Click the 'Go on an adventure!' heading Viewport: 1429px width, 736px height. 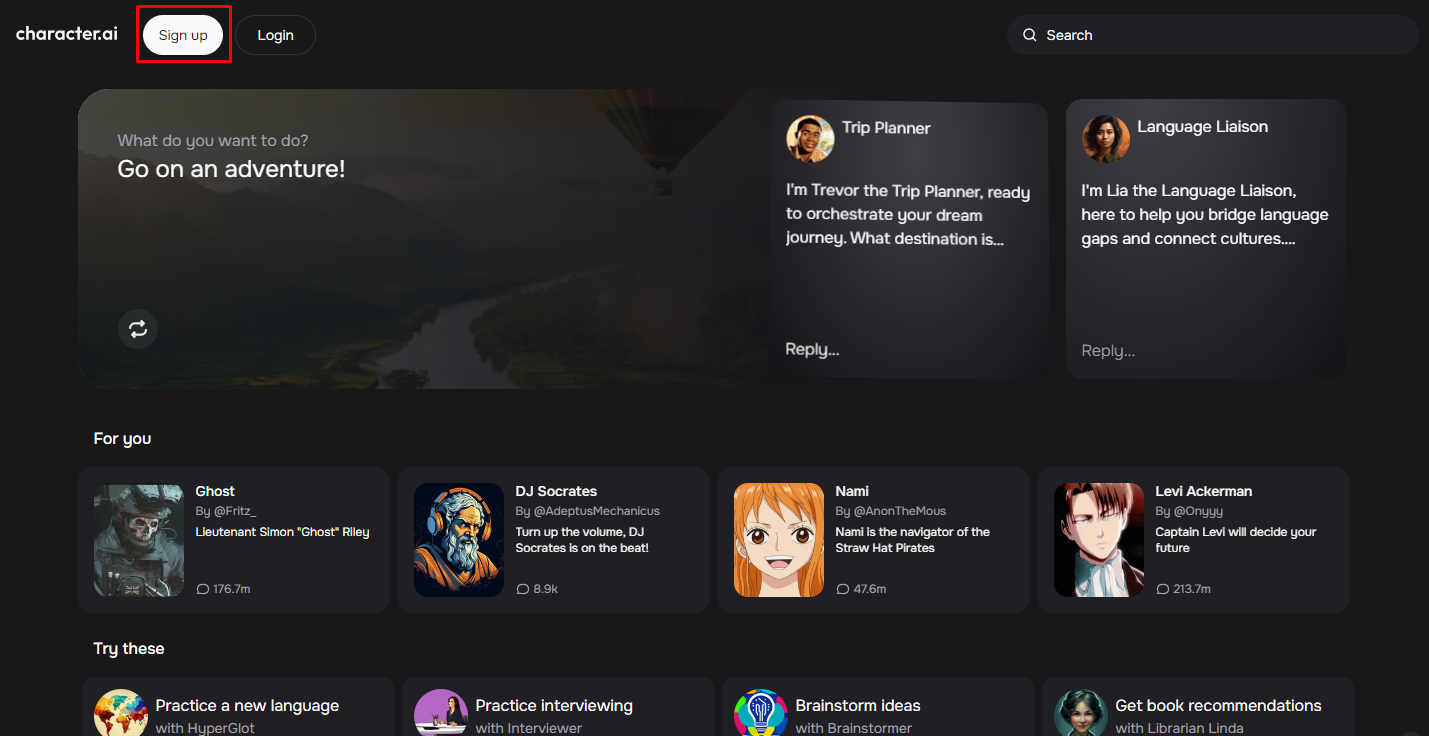[x=231, y=169]
